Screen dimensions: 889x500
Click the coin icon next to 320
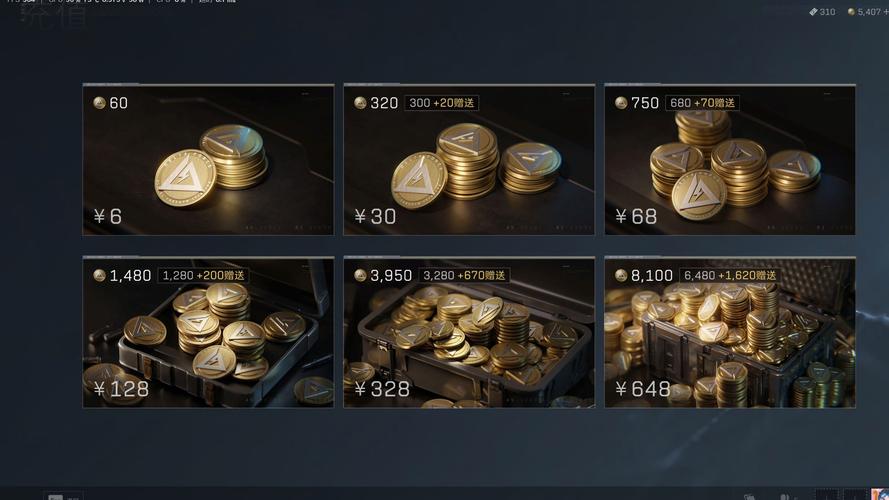[360, 103]
